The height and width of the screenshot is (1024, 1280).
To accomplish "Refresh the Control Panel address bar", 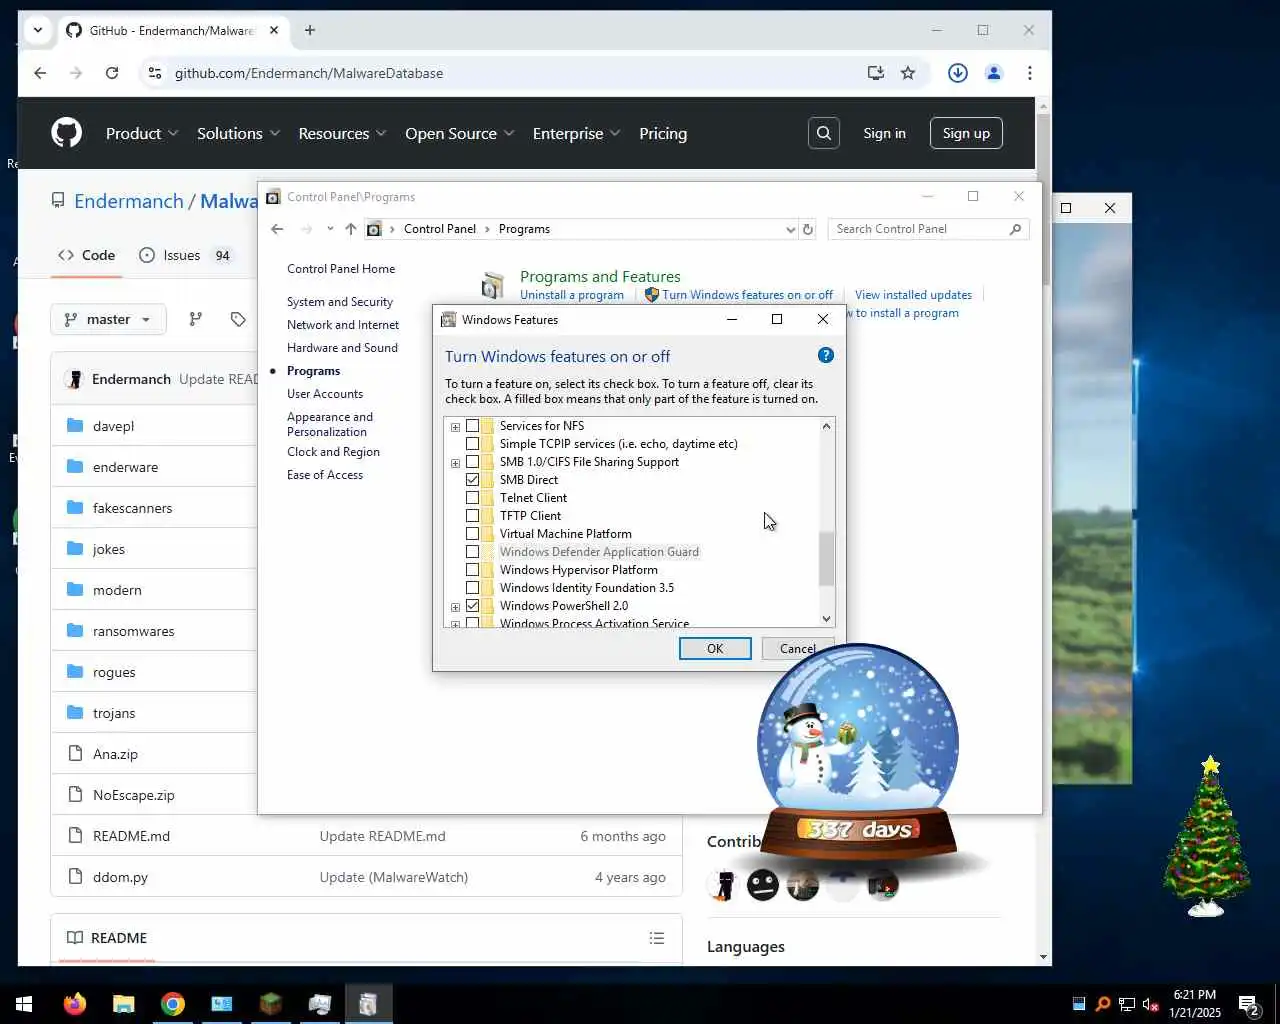I will click(808, 229).
